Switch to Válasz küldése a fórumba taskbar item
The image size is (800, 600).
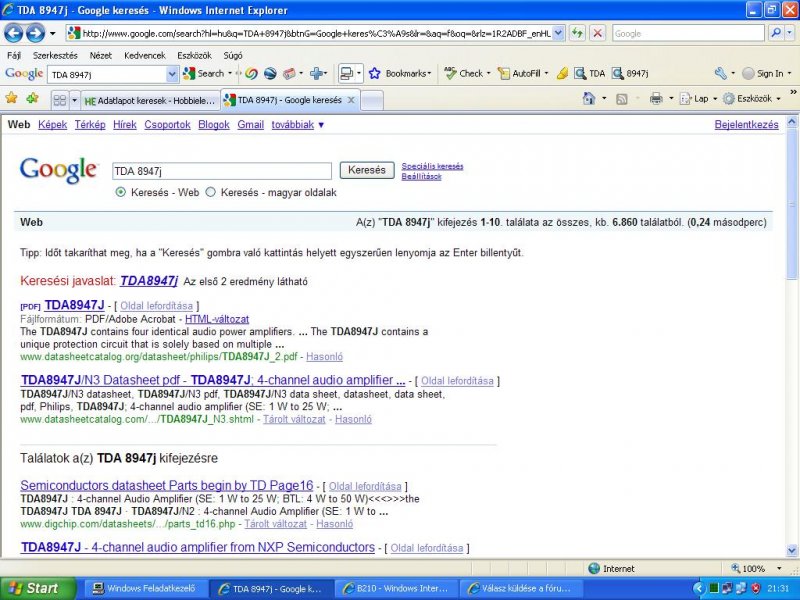(520, 589)
